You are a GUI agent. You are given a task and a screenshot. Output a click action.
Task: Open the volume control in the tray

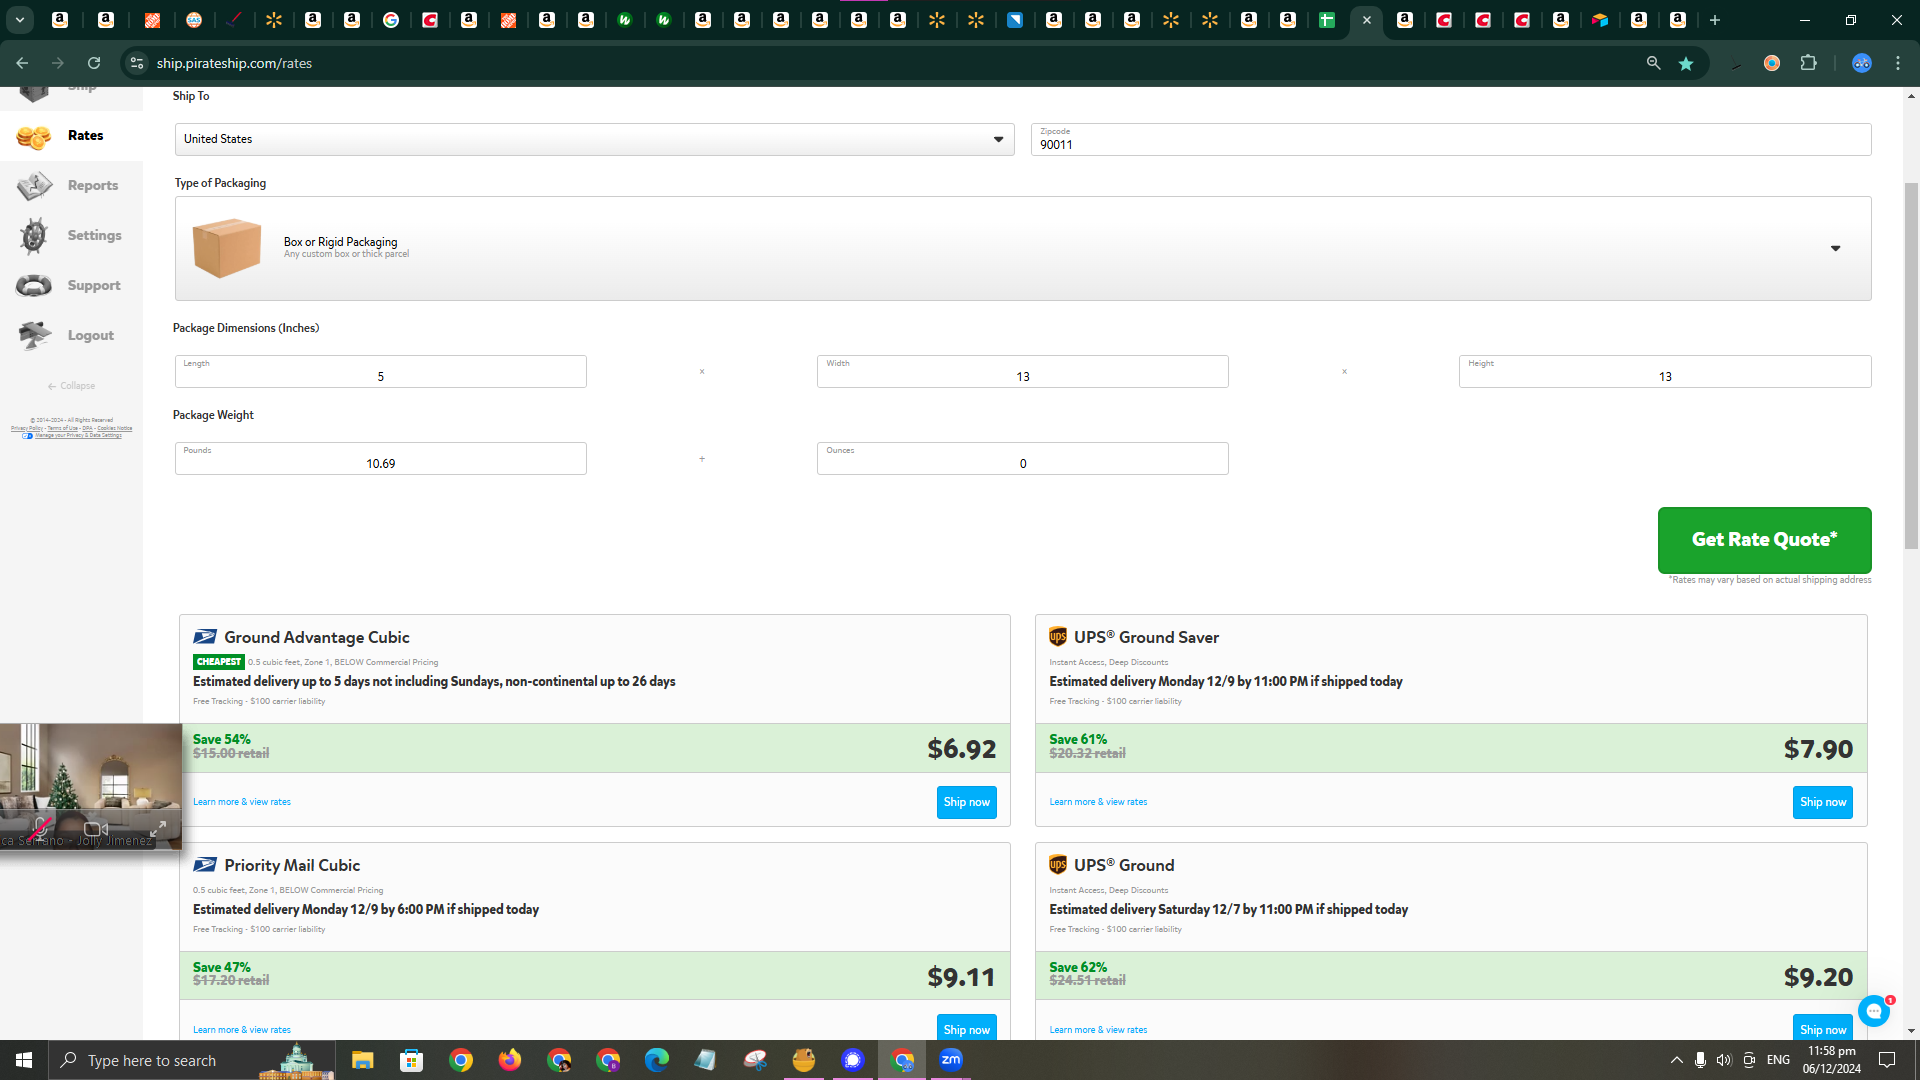[x=1723, y=1060]
